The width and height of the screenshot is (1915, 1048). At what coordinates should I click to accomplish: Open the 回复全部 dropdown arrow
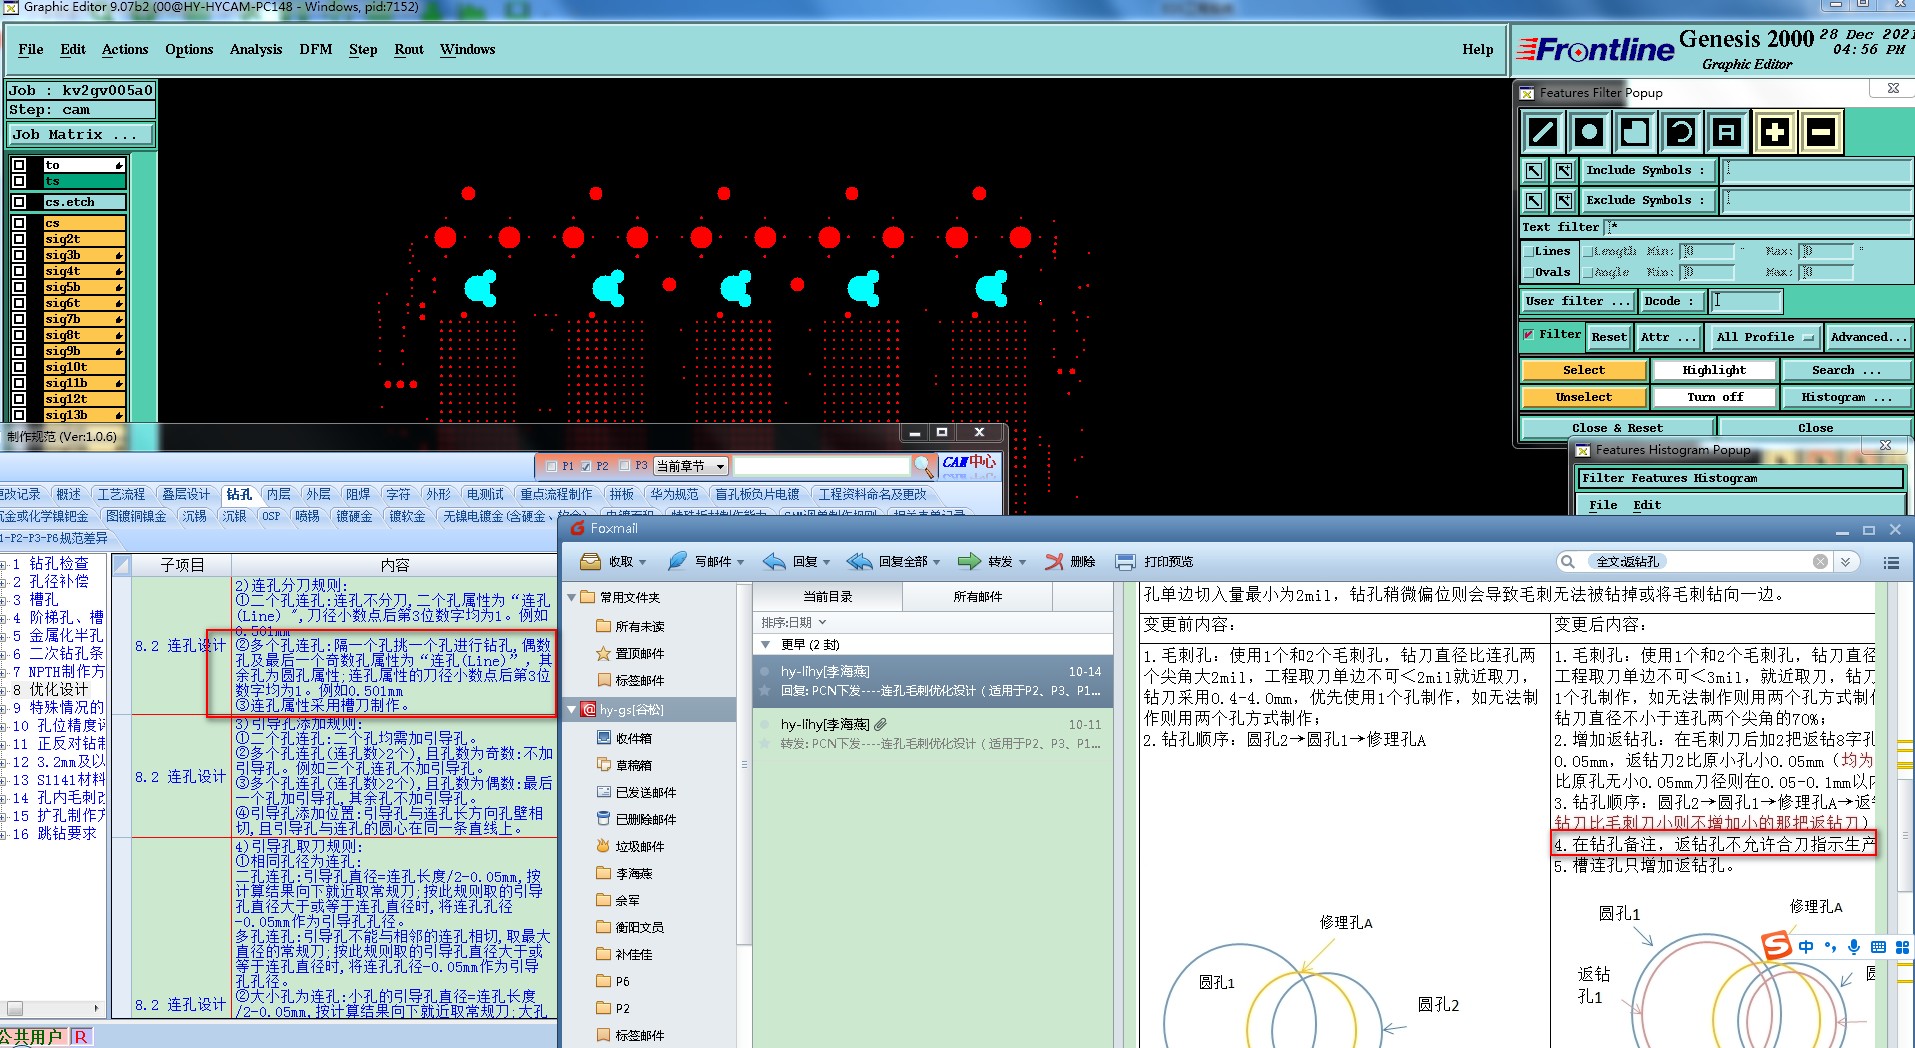[938, 562]
